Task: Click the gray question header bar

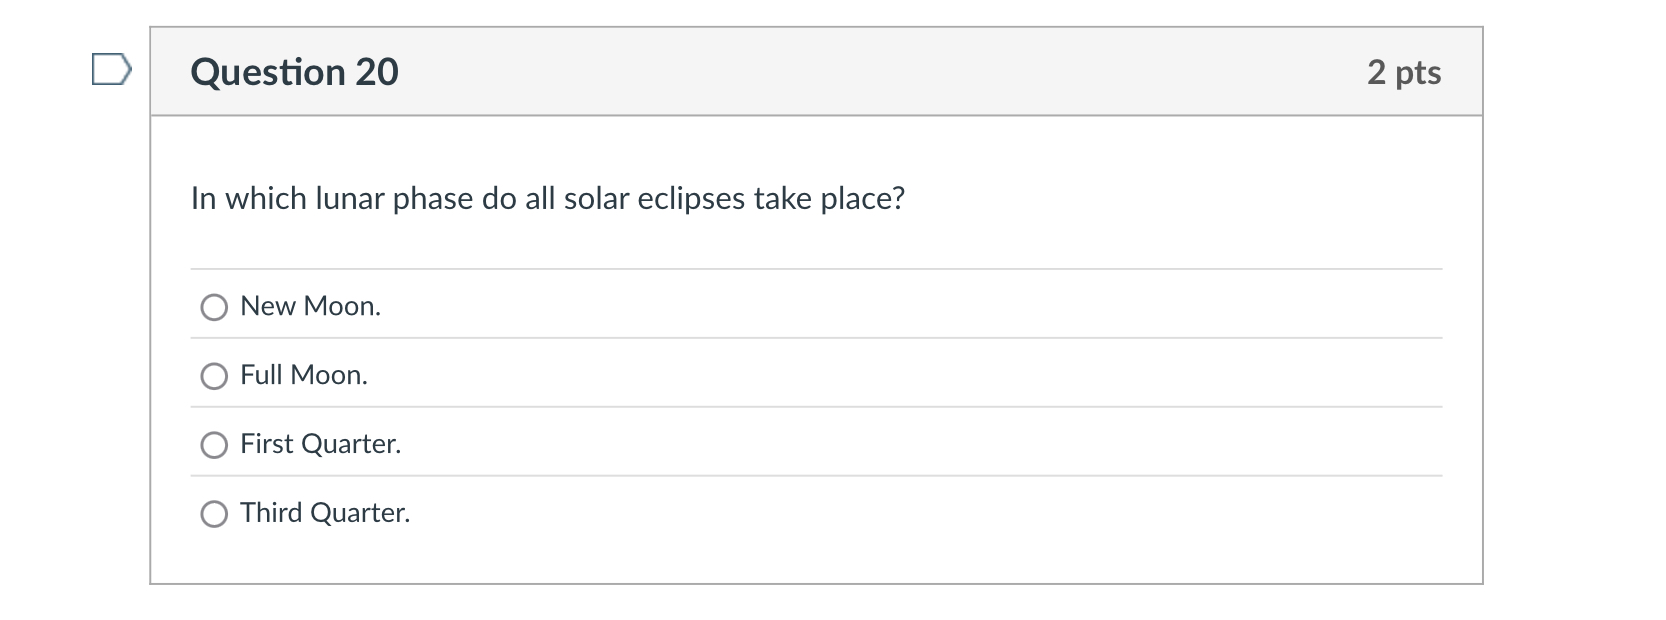Action: [x=816, y=71]
